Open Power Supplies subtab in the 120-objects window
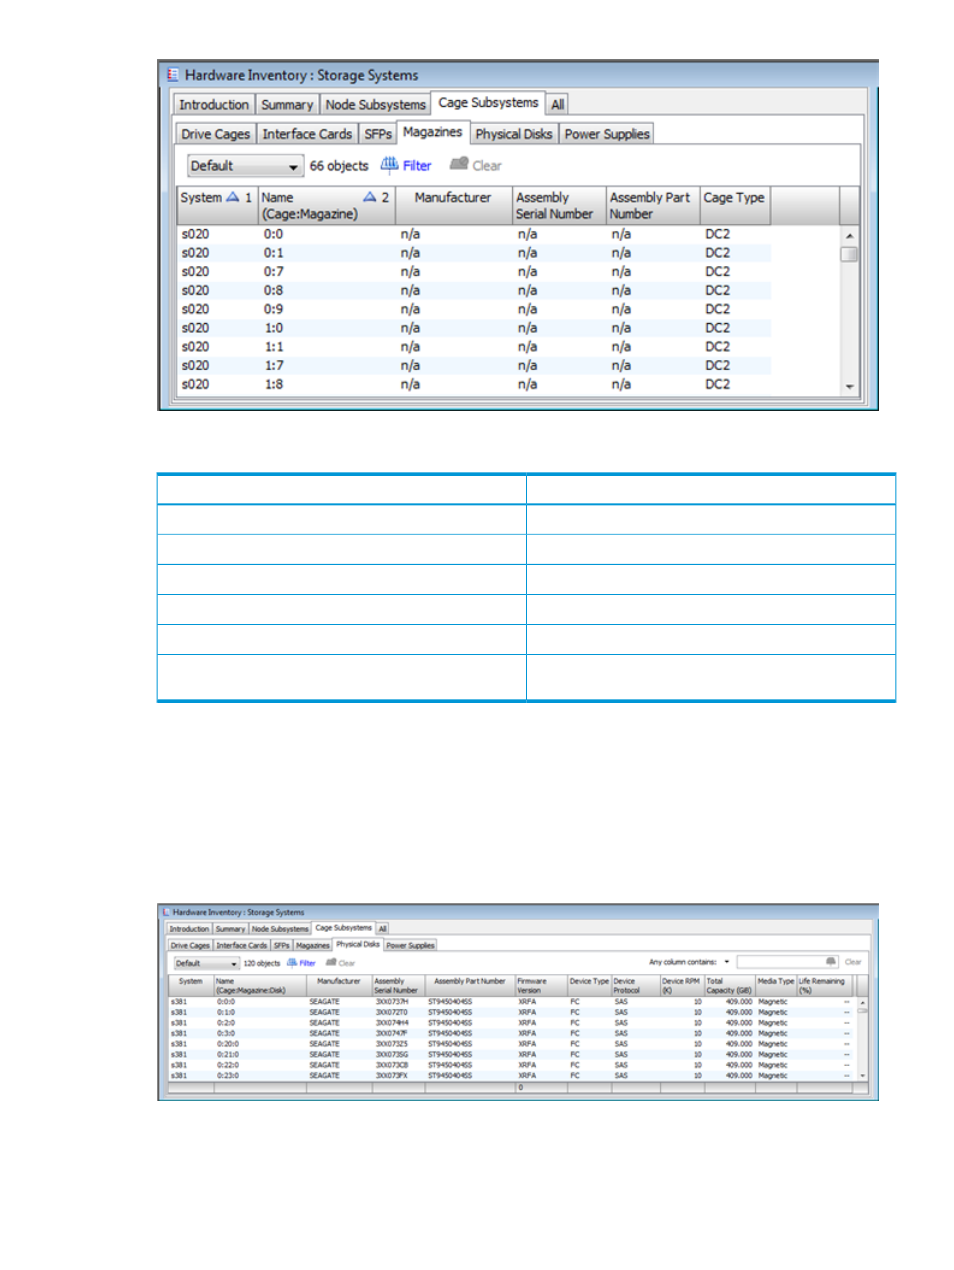Image resolution: width=954 pixels, height=1270 pixels. pyautogui.click(x=411, y=945)
